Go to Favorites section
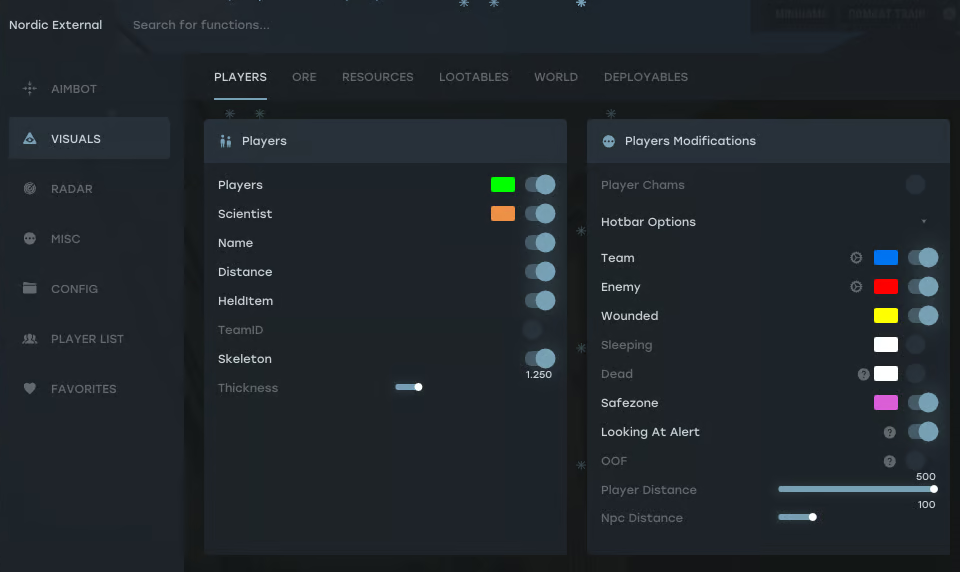Image resolution: width=960 pixels, height=572 pixels. pos(89,389)
